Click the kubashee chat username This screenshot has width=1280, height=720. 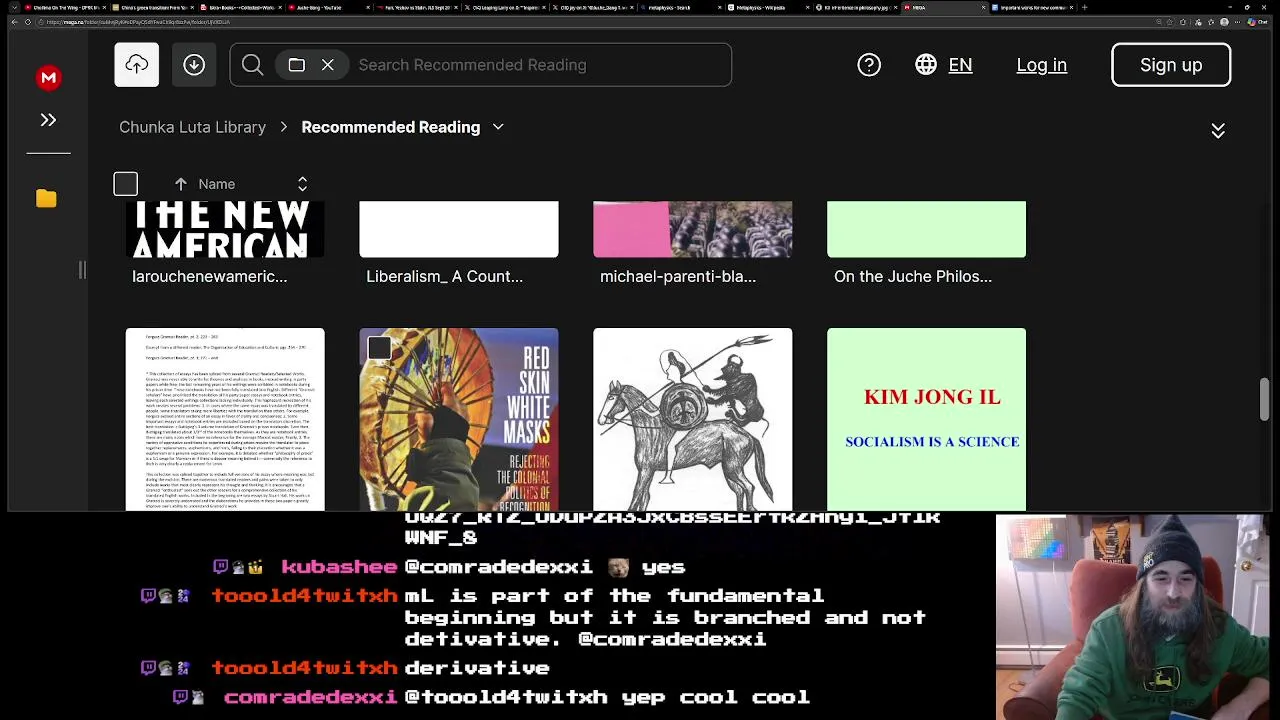[x=339, y=567]
